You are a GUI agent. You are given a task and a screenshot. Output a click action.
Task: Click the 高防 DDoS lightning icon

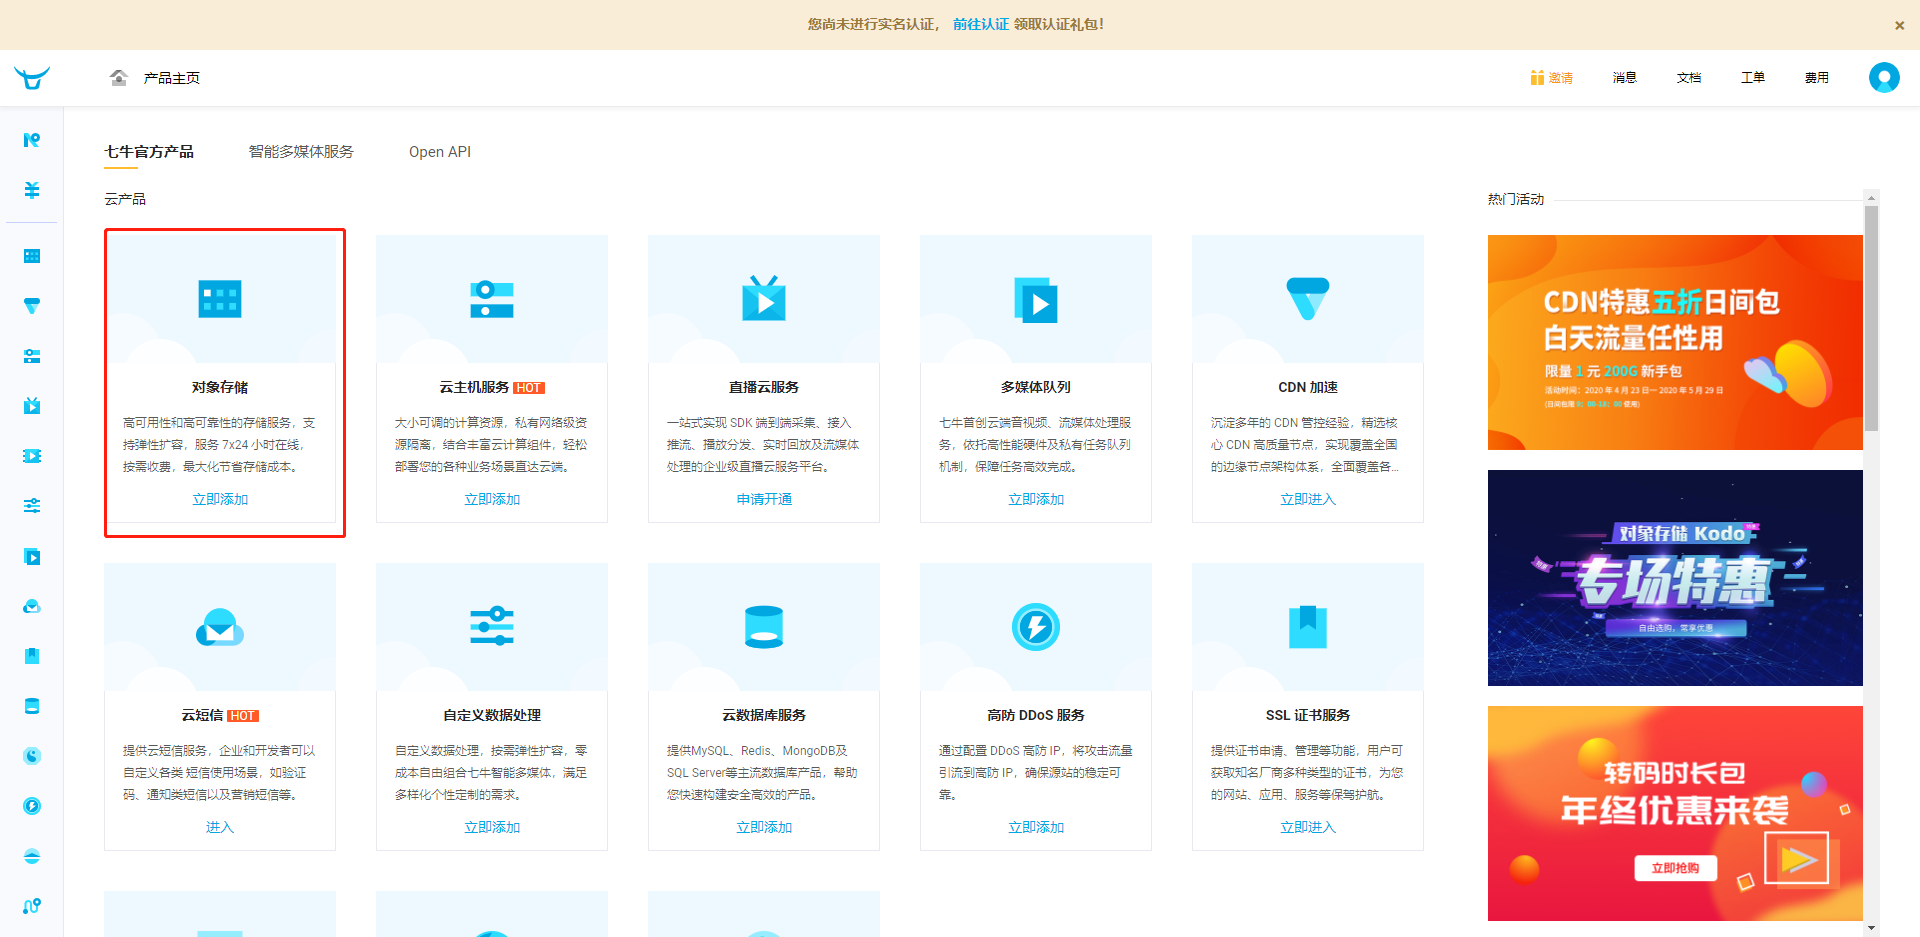[x=1036, y=627]
